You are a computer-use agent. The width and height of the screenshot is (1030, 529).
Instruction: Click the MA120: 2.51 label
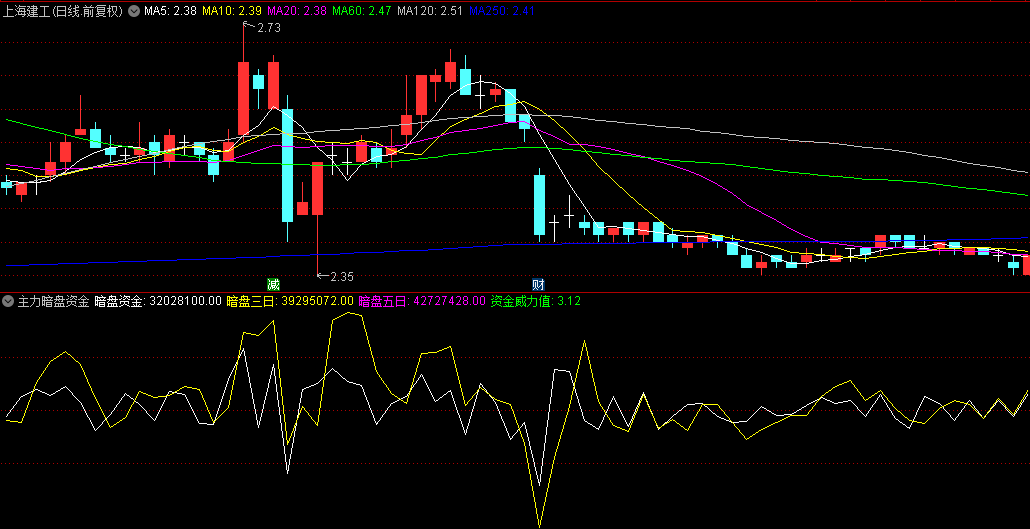click(x=431, y=11)
